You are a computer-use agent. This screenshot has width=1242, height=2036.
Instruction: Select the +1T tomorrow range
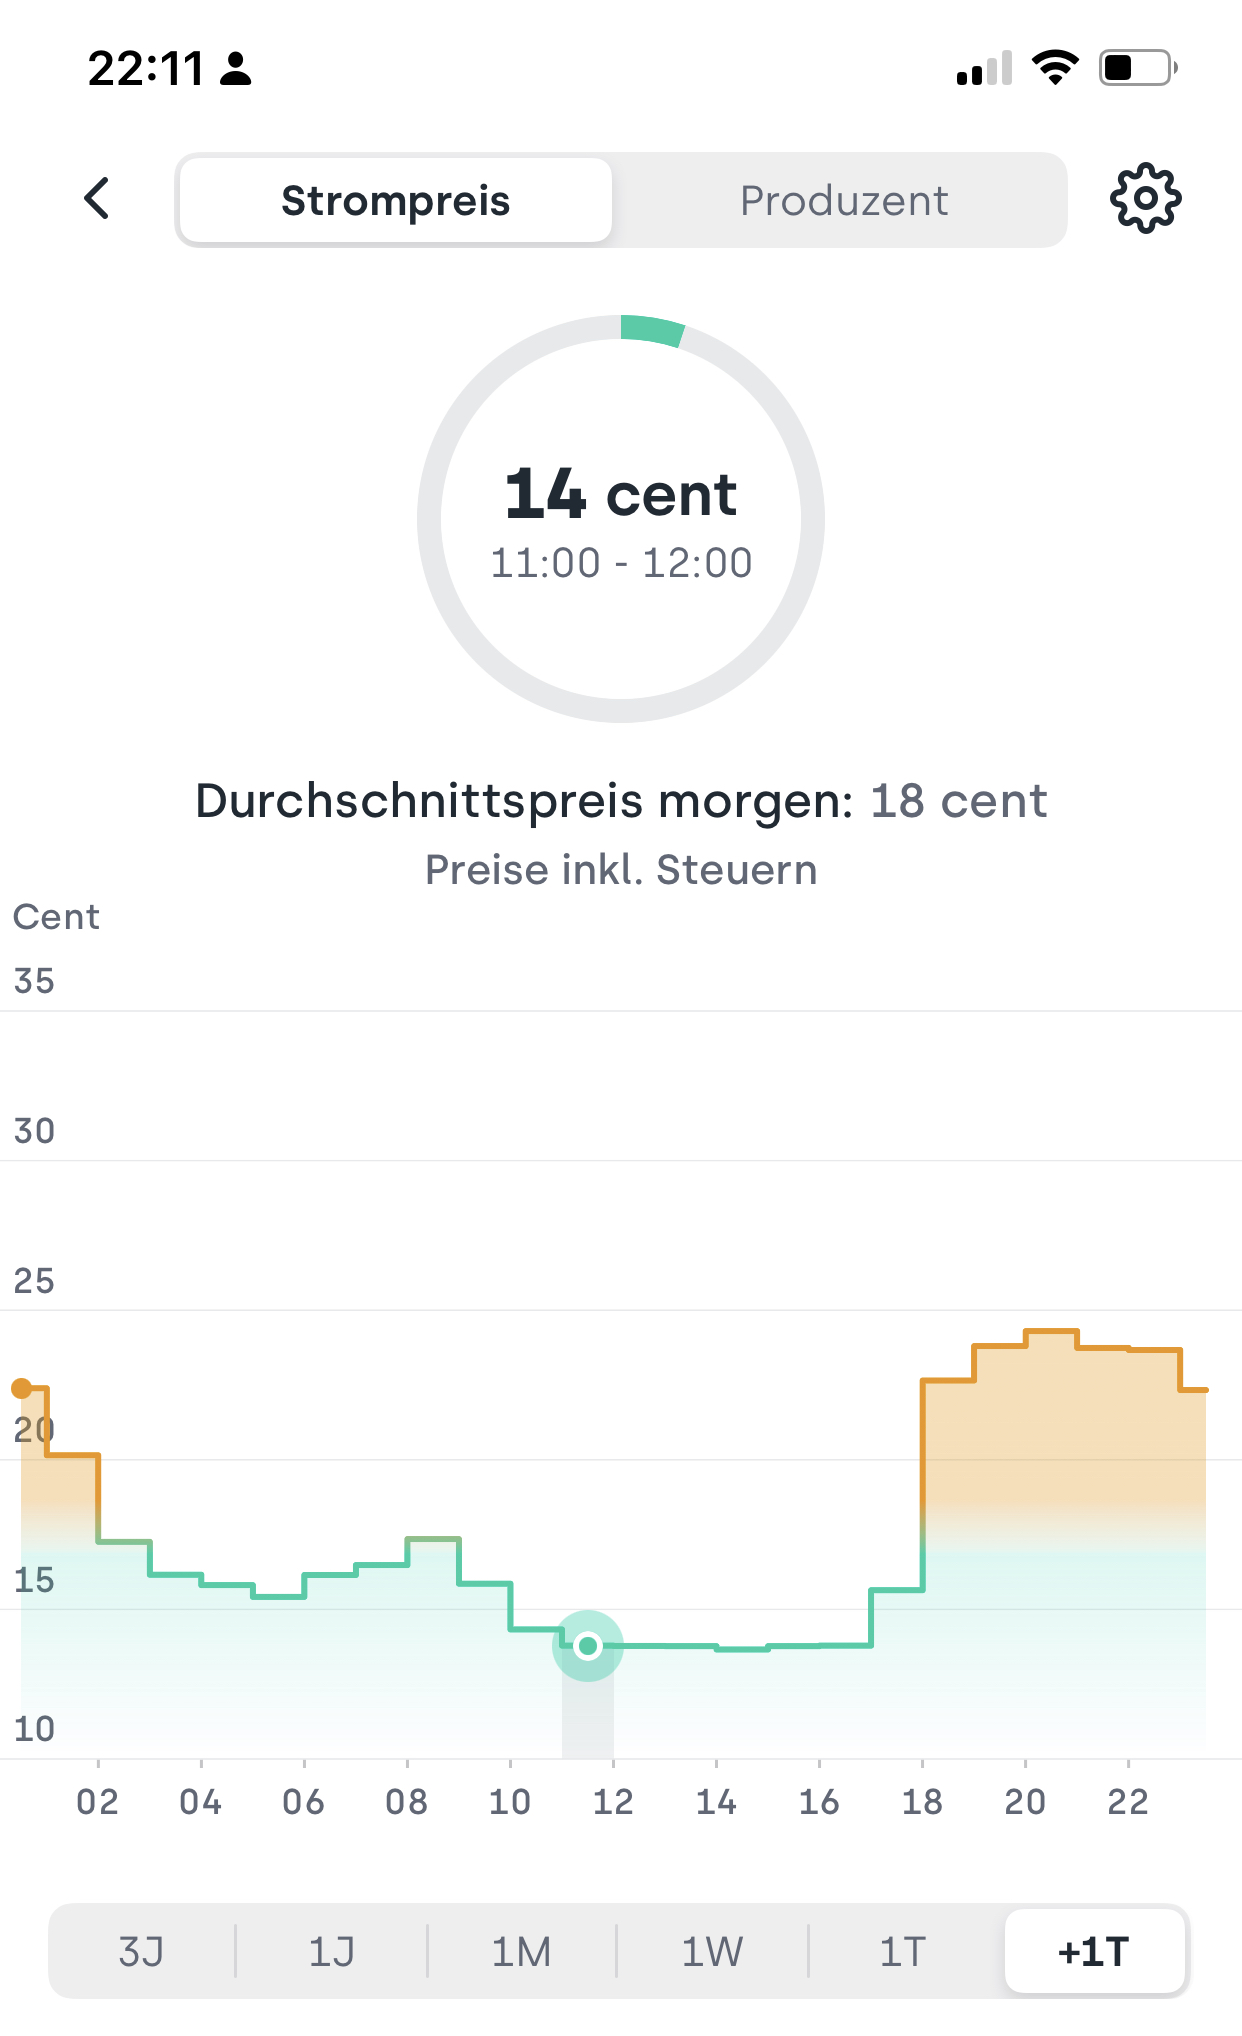click(x=1095, y=1951)
